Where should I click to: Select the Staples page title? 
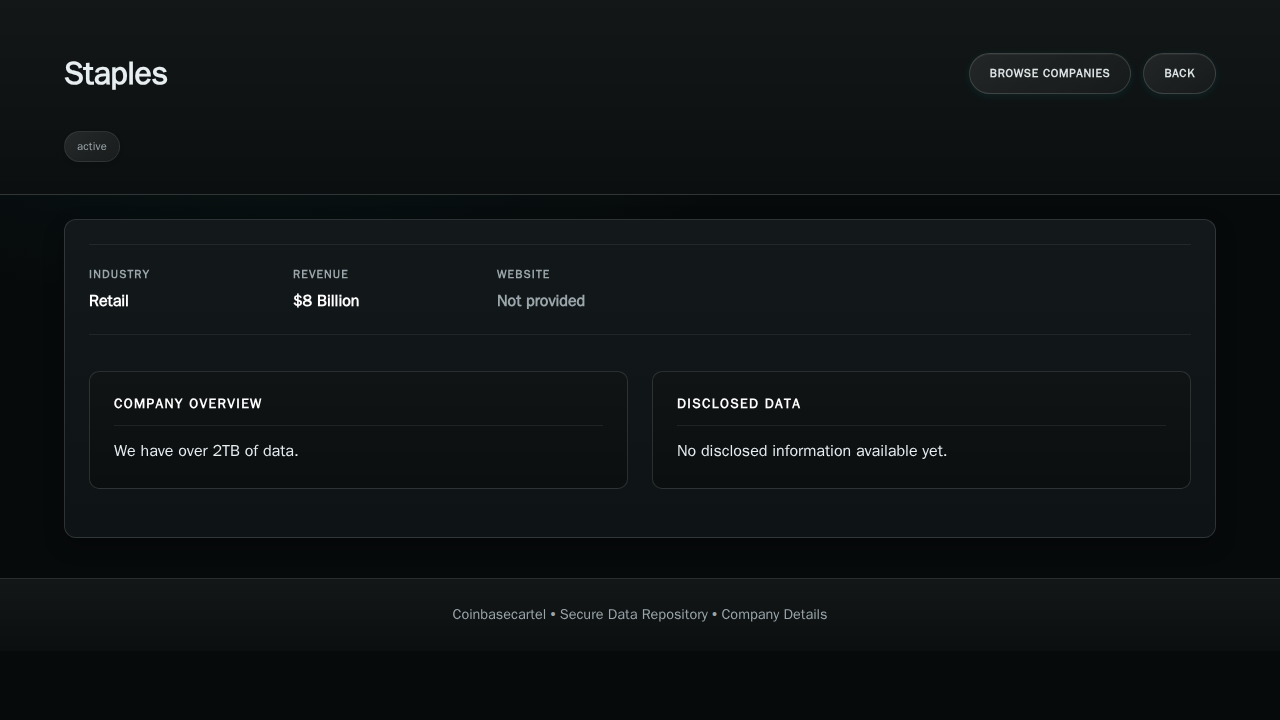click(116, 74)
